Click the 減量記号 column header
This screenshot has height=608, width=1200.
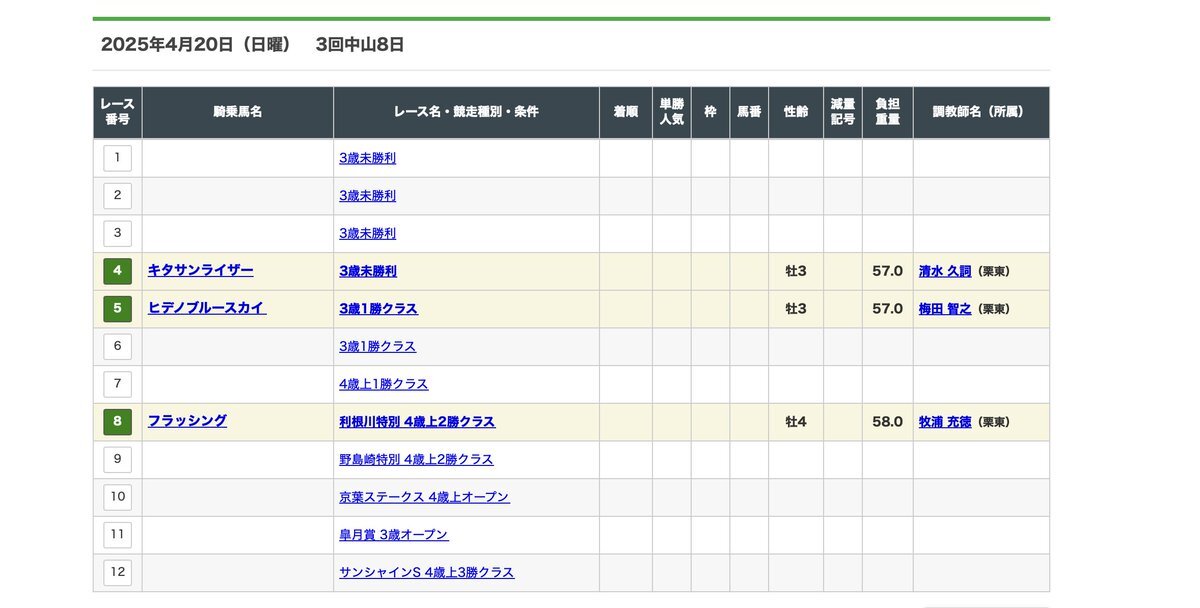click(843, 112)
